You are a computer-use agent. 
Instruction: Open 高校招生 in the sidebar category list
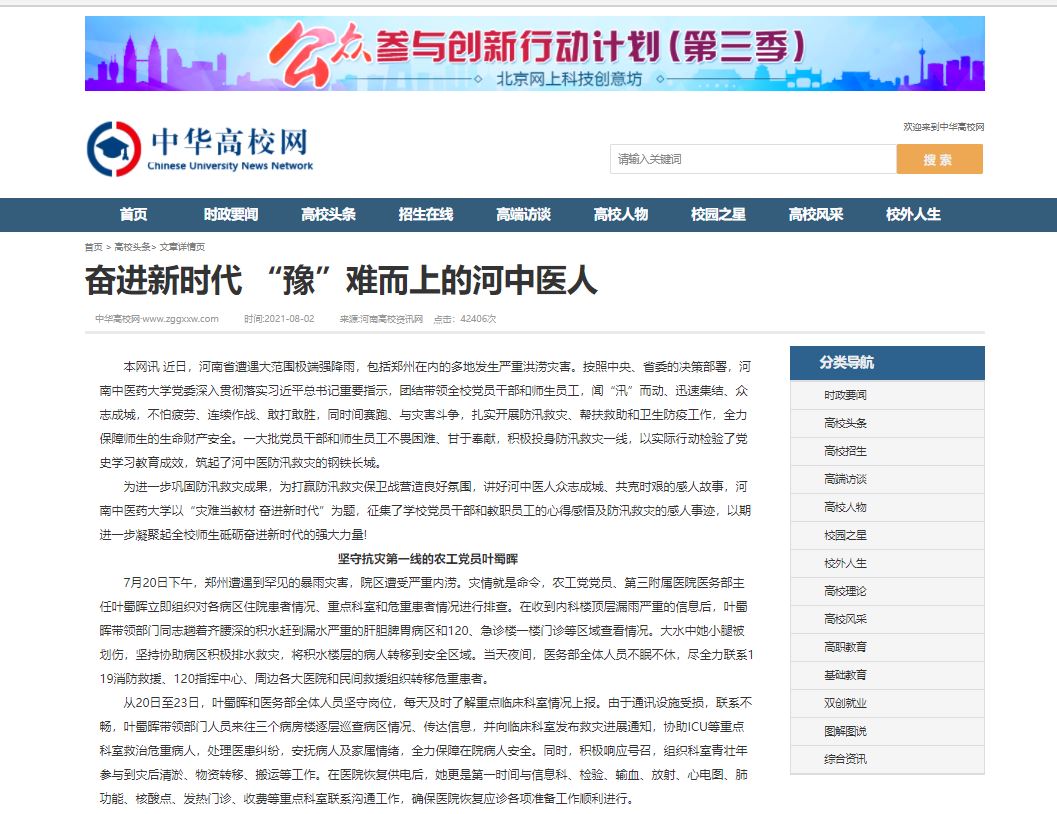(845, 451)
